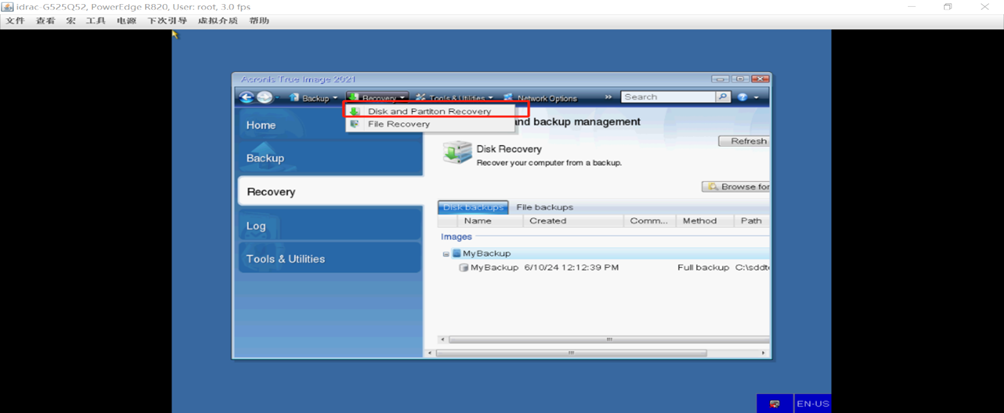This screenshot has width=1004, height=413.
Task: Click the Path column header
Action: click(752, 221)
